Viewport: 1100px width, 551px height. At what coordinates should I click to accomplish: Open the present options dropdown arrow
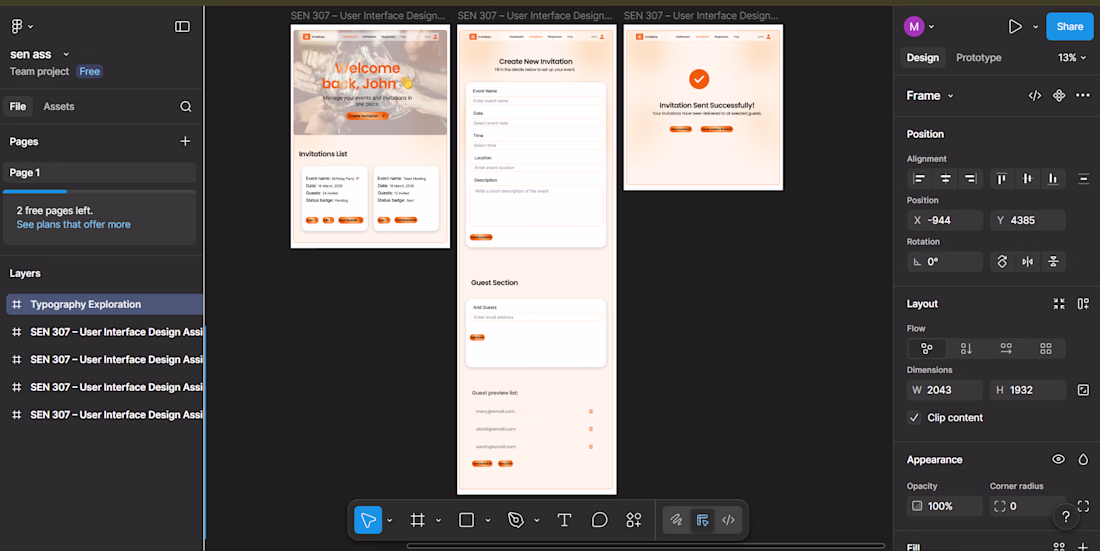pos(1035,27)
